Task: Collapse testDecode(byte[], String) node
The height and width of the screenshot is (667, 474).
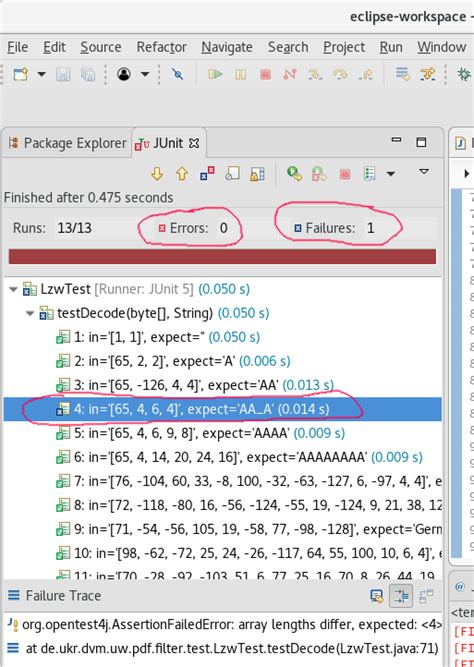Action: (30, 314)
